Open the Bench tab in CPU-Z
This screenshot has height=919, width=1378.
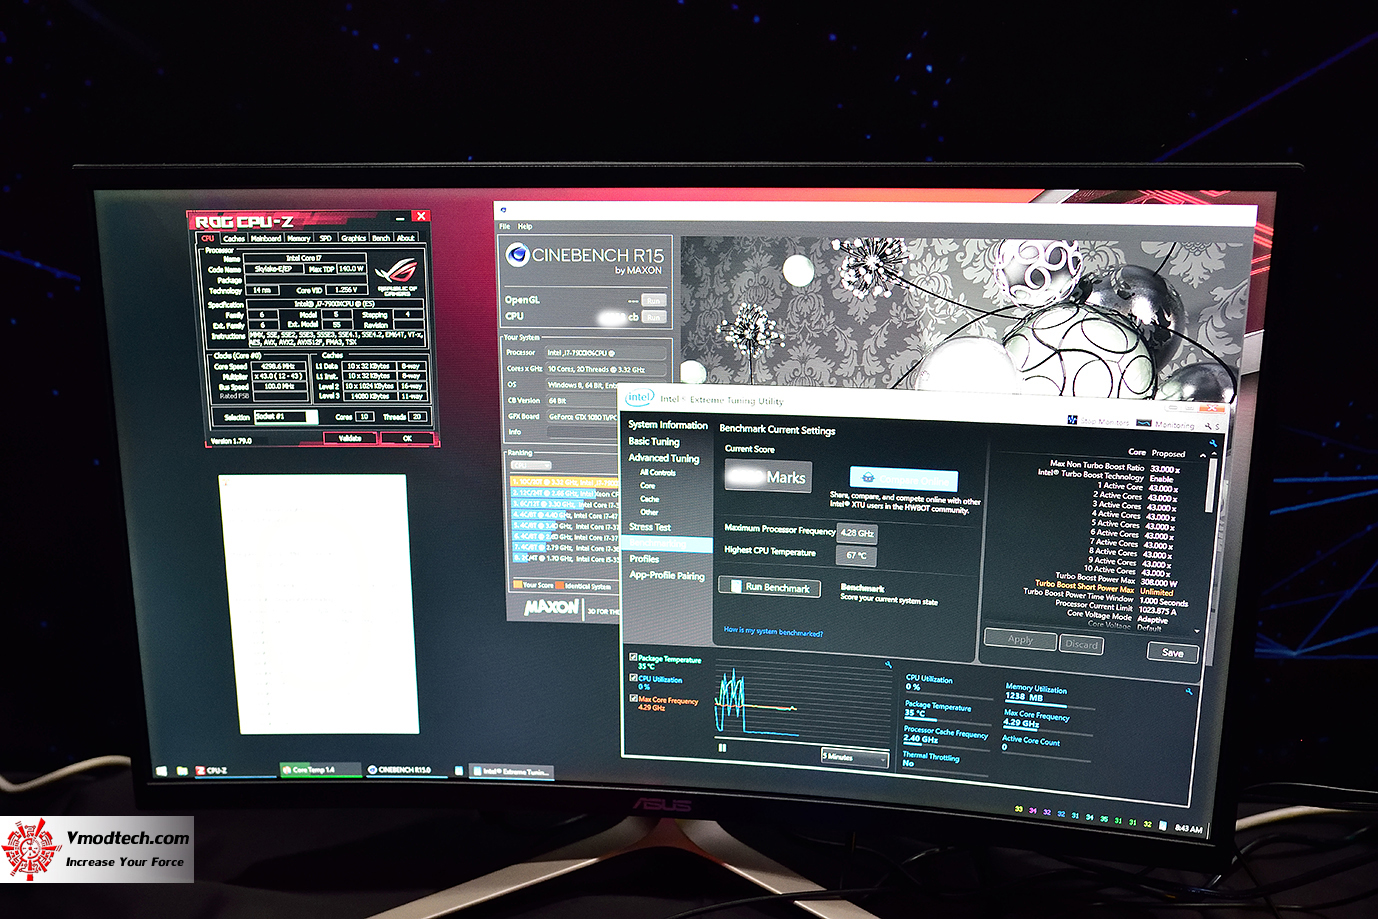[381, 238]
